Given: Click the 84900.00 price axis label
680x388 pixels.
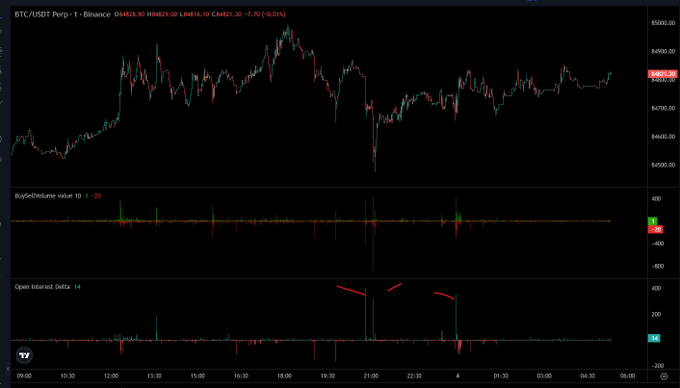Looking at the screenshot, I should coord(664,52).
